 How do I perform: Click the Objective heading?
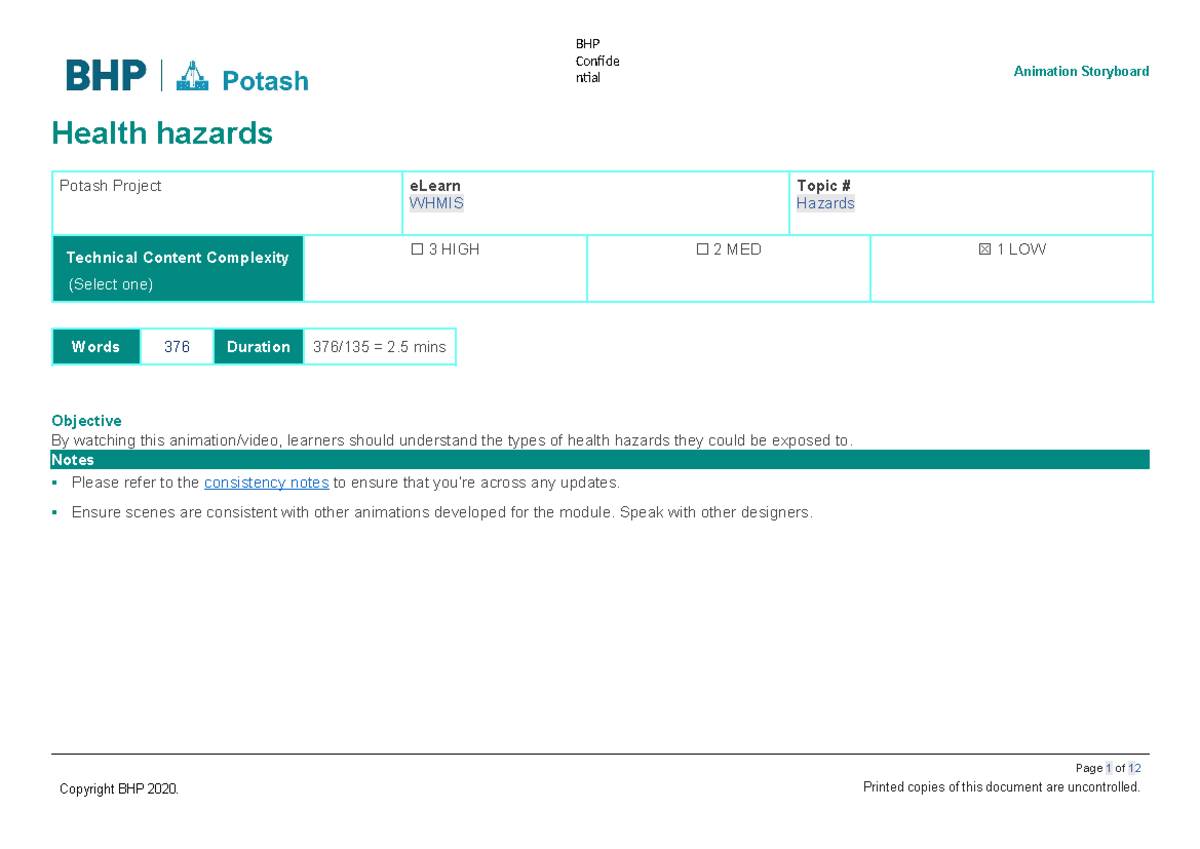pyautogui.click(x=86, y=421)
